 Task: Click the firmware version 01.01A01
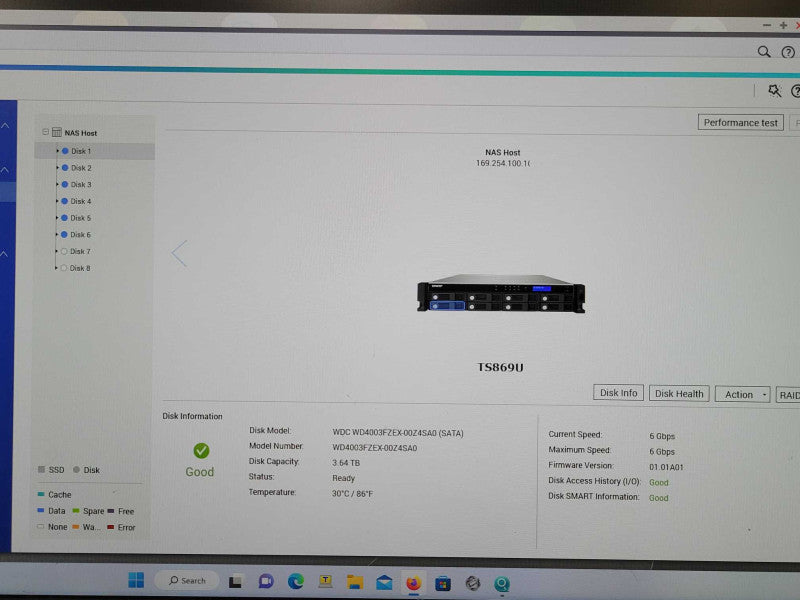pyautogui.click(x=666, y=467)
